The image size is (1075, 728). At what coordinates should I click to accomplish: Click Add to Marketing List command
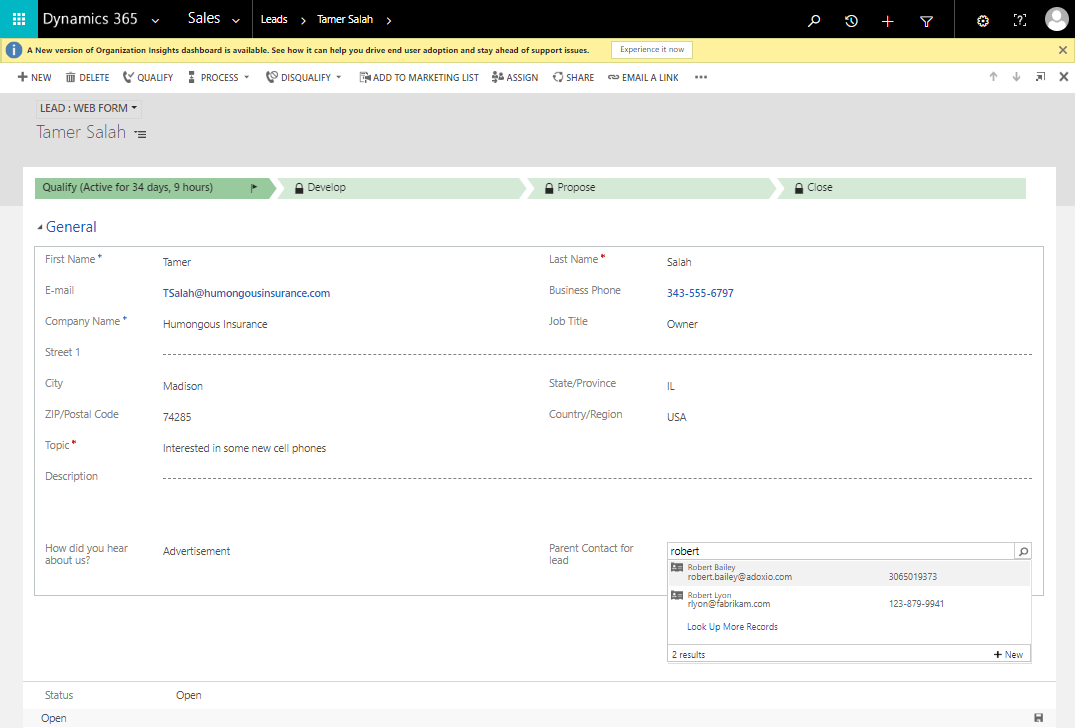coord(419,78)
